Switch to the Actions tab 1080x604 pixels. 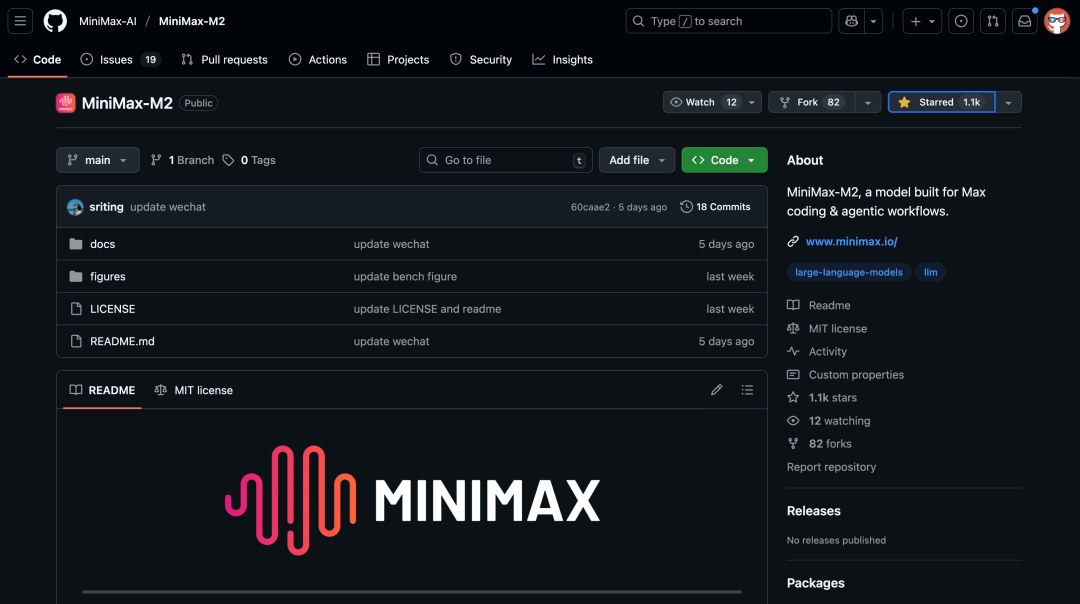pos(318,60)
